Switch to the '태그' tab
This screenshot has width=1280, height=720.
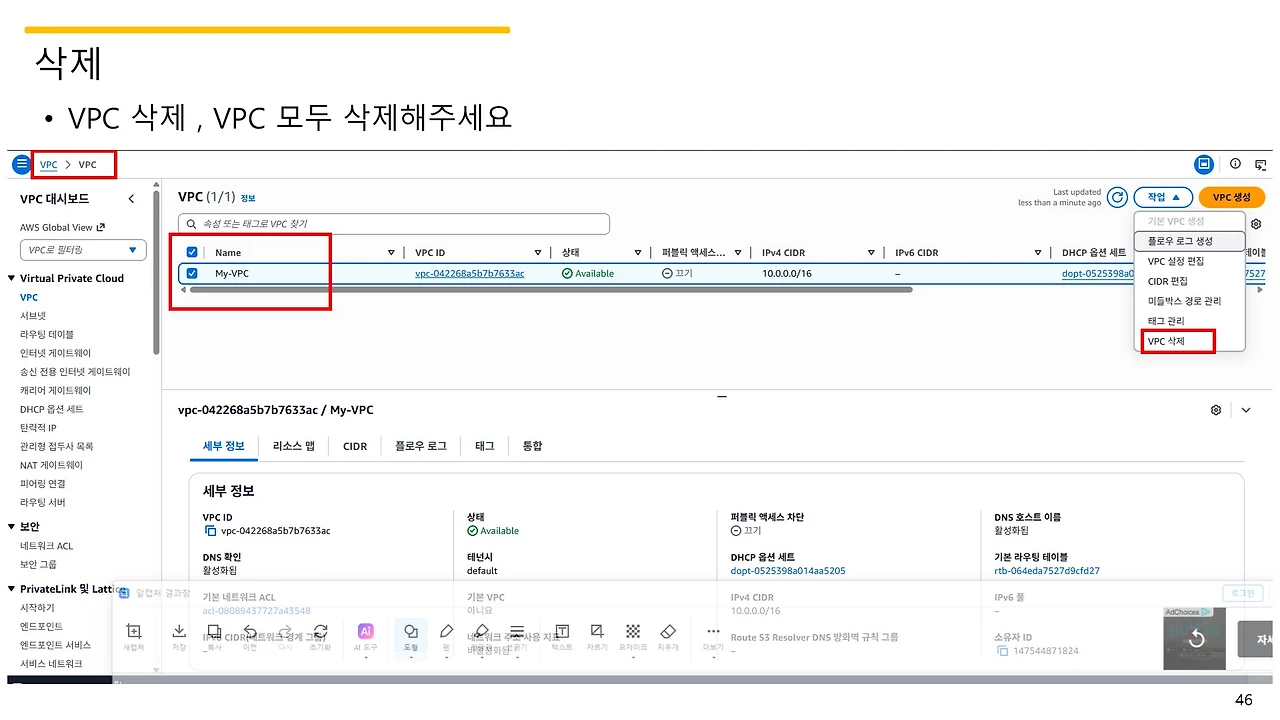tap(484, 446)
